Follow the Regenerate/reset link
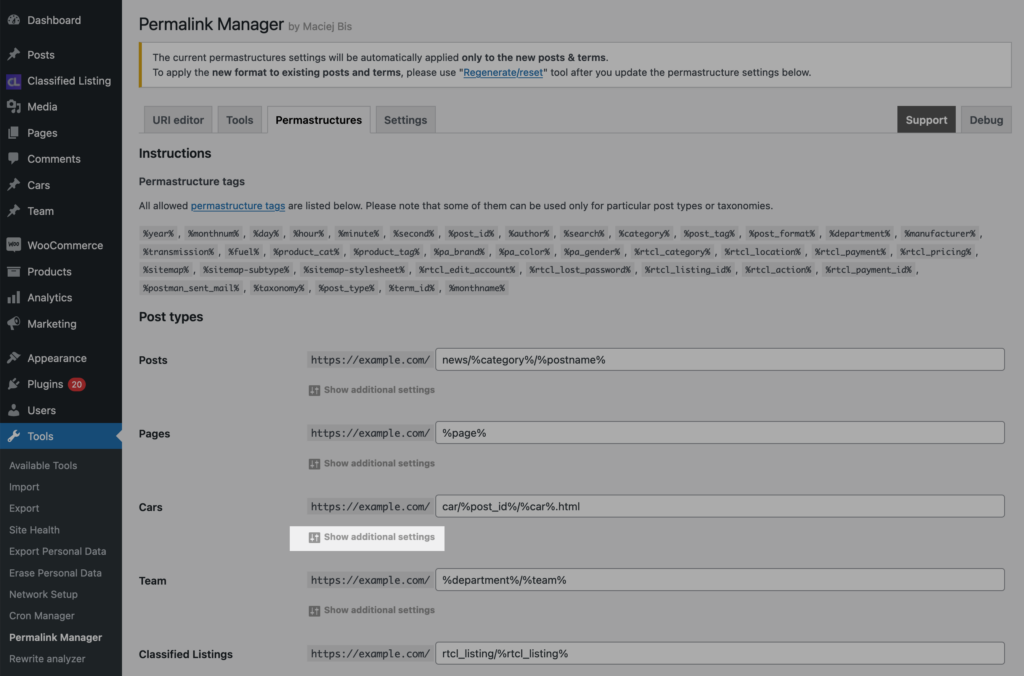Screen dimensions: 1024x676 [503, 72]
